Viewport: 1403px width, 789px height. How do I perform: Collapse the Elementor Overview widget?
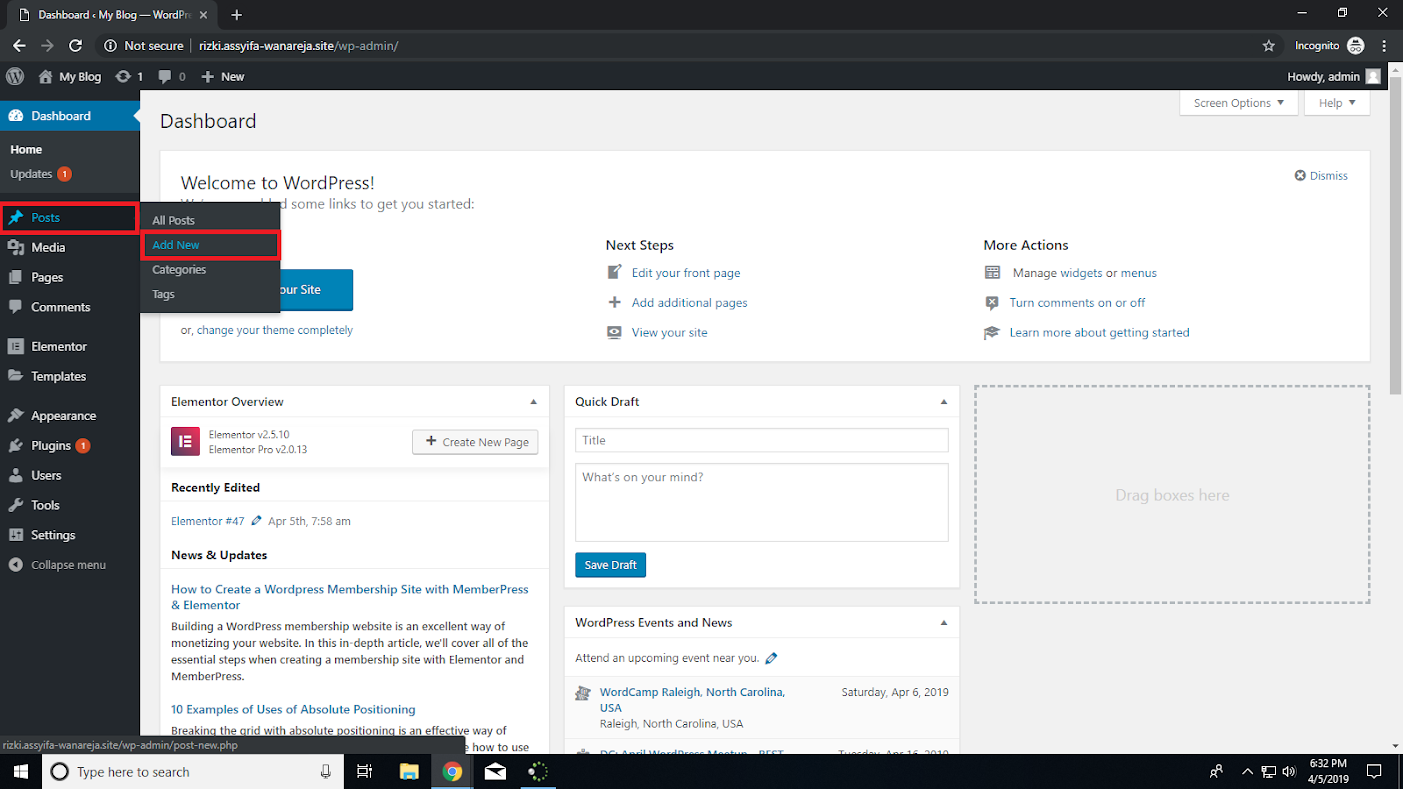[533, 402]
